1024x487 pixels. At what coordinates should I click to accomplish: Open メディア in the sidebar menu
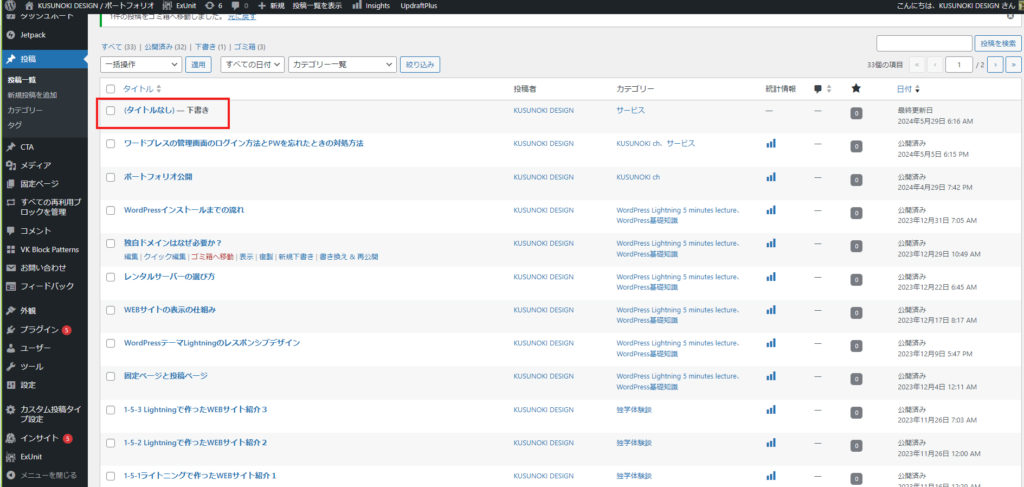point(36,165)
